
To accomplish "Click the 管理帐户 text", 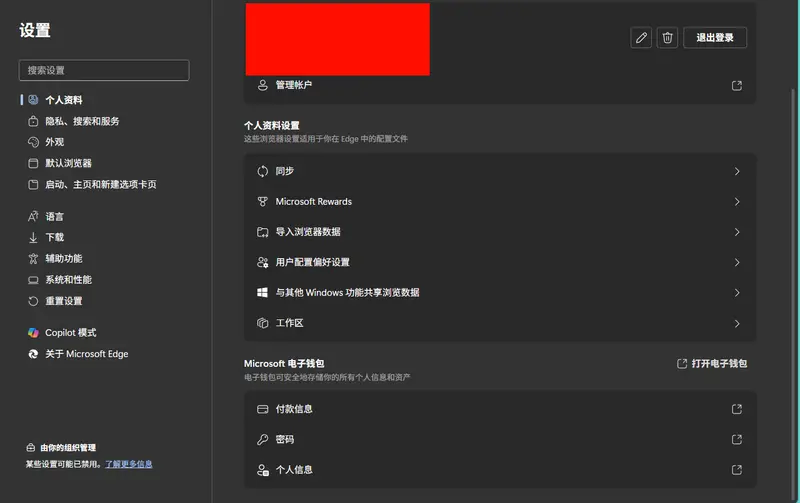I will tap(294, 85).
